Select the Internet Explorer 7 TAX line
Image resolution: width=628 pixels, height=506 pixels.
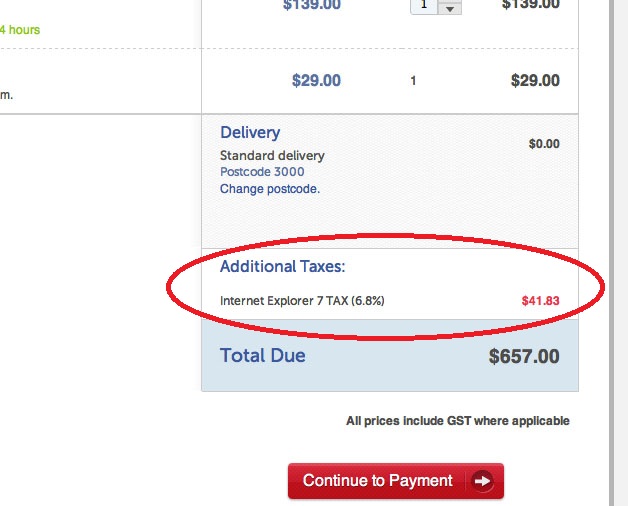pyautogui.click(x=302, y=300)
